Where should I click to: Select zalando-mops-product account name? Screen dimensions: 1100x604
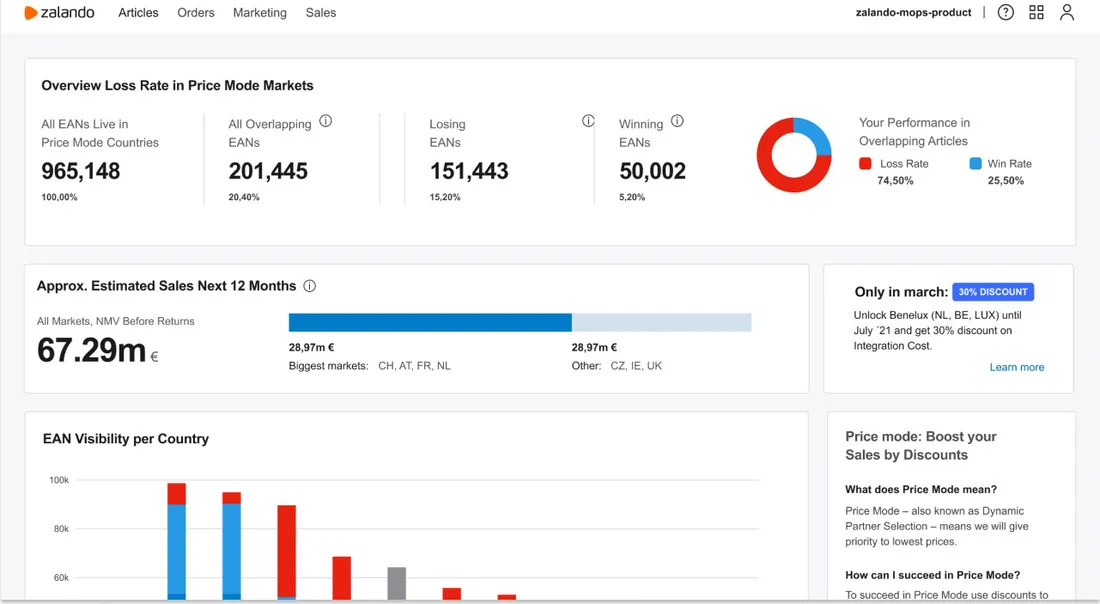pyautogui.click(x=913, y=12)
